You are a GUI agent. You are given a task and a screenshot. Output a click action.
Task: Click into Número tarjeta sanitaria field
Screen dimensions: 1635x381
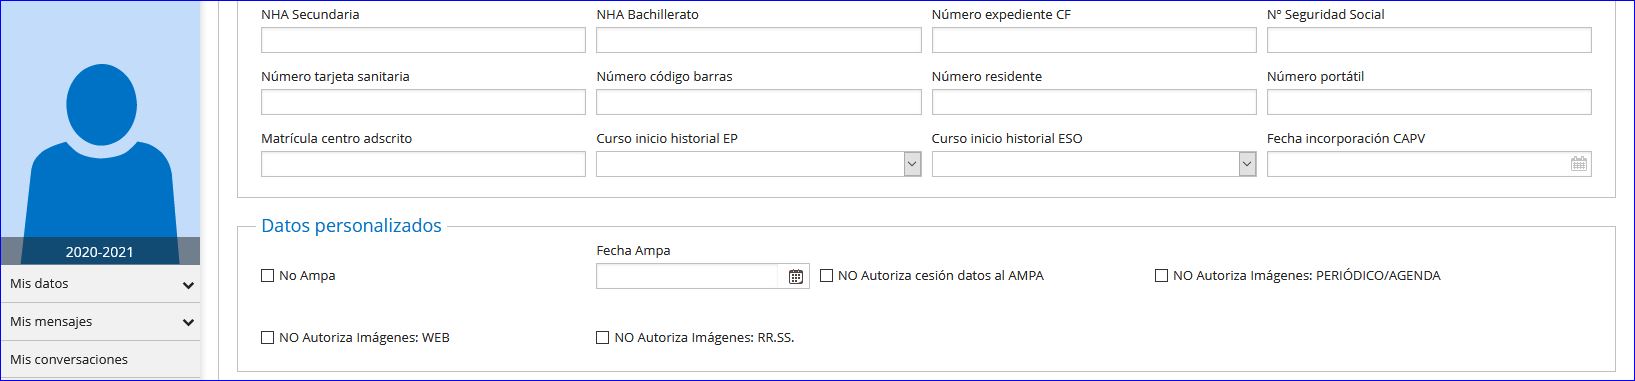tap(423, 102)
